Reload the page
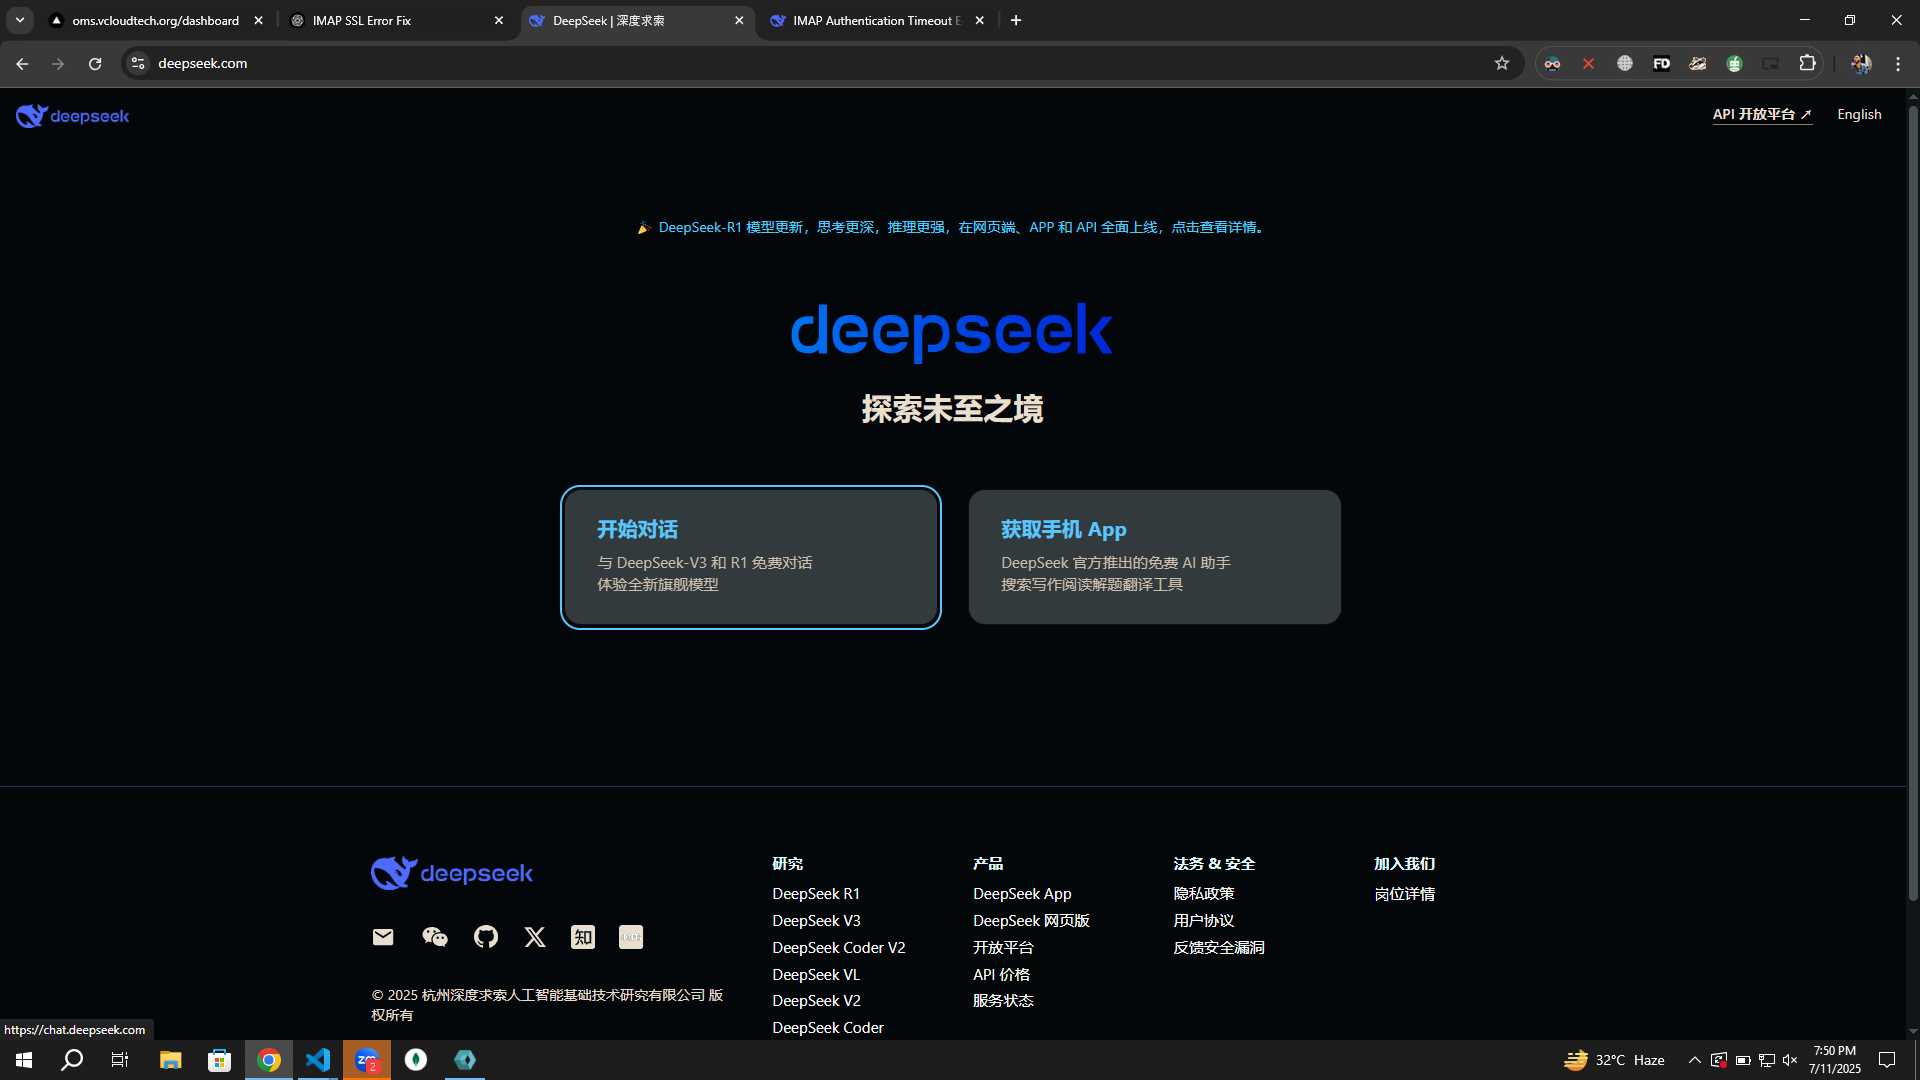 pyautogui.click(x=95, y=63)
